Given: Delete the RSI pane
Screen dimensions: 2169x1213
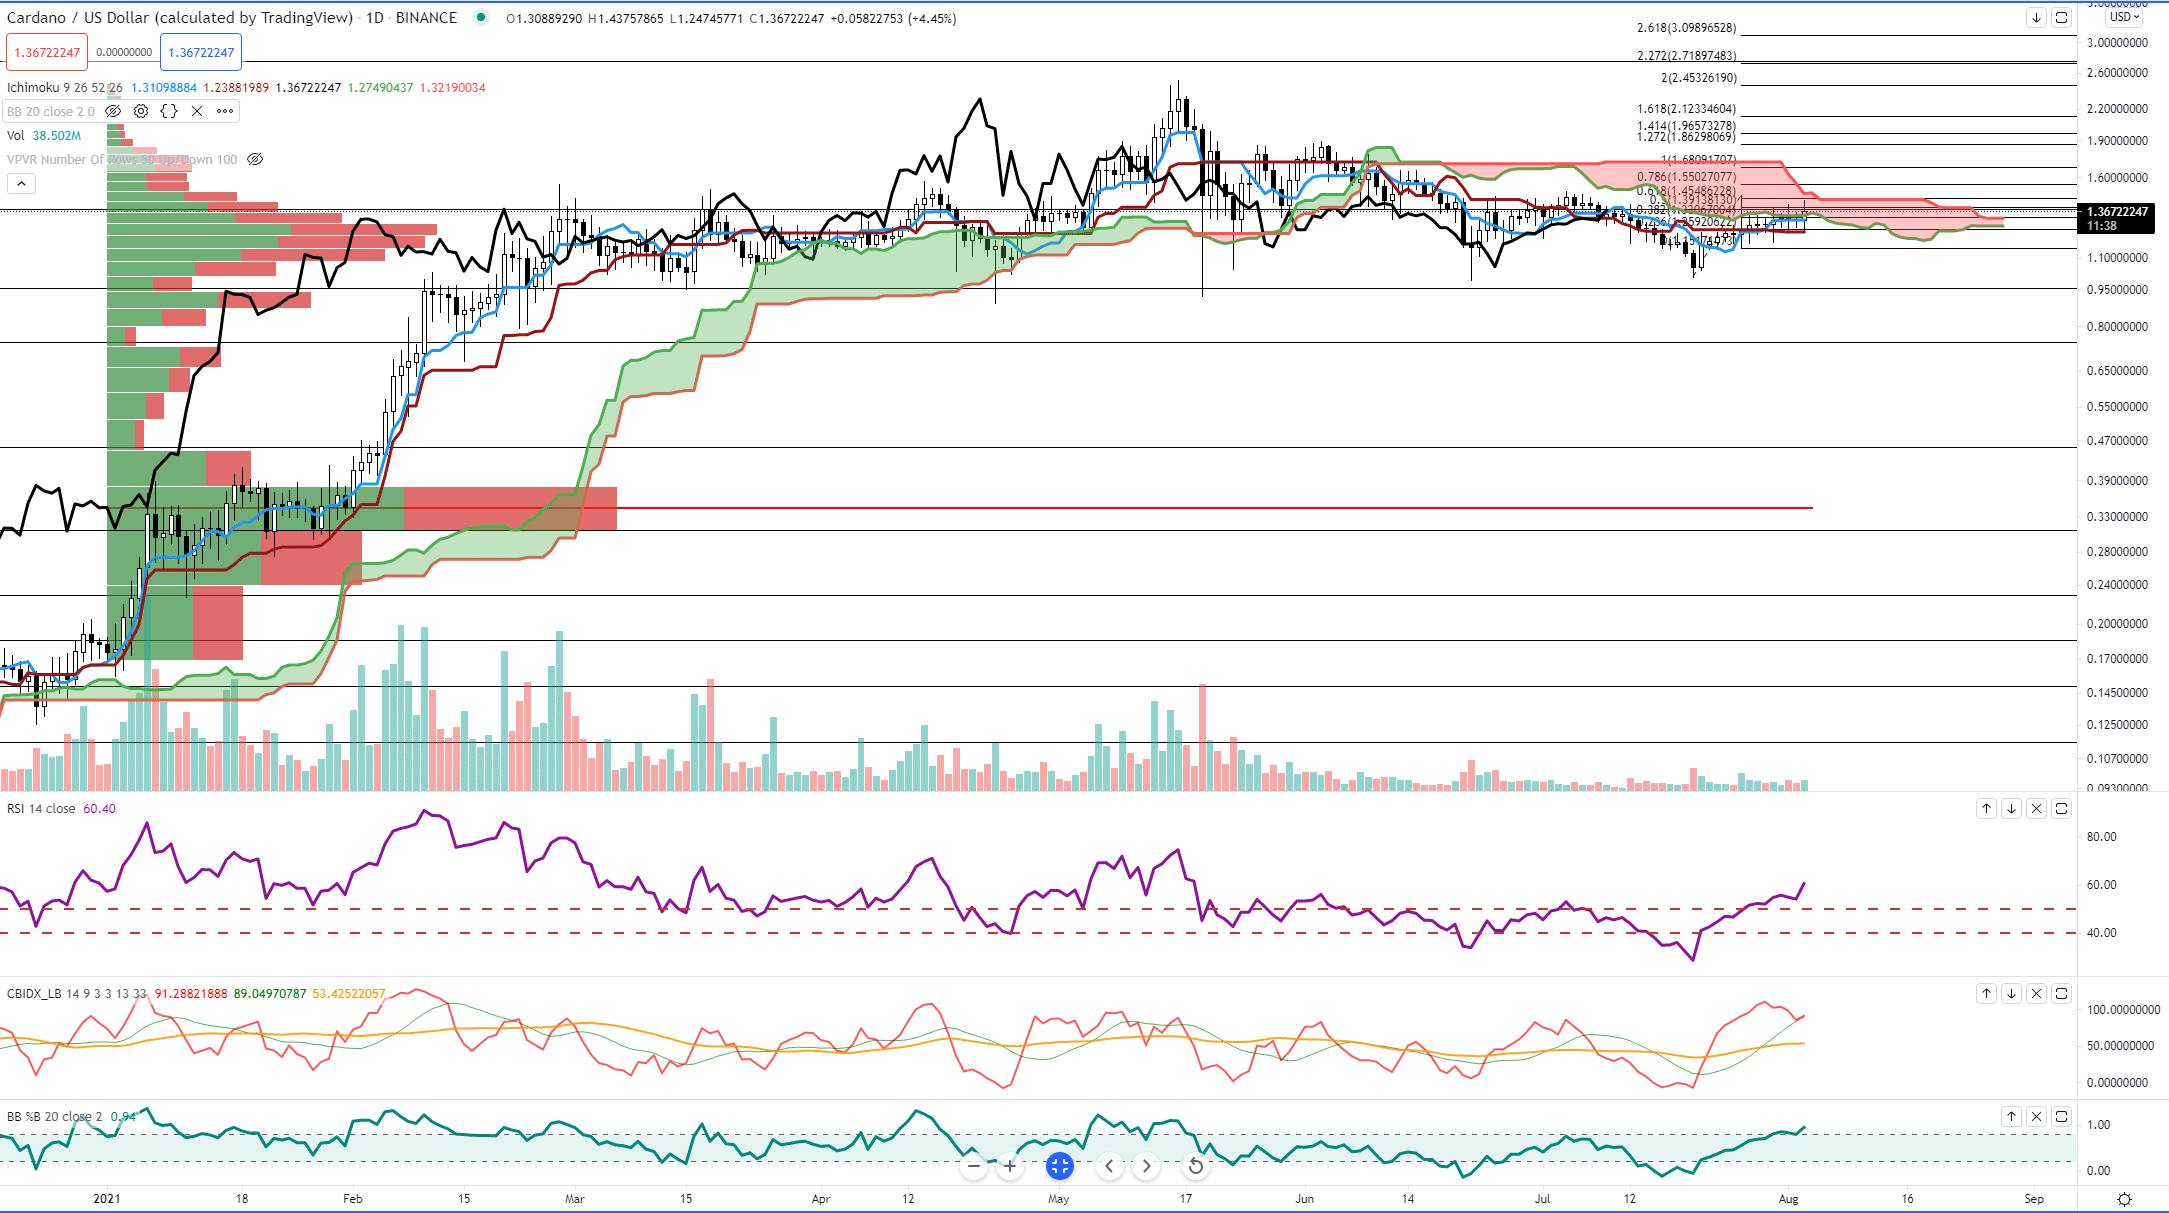Looking at the screenshot, I should 2036,808.
